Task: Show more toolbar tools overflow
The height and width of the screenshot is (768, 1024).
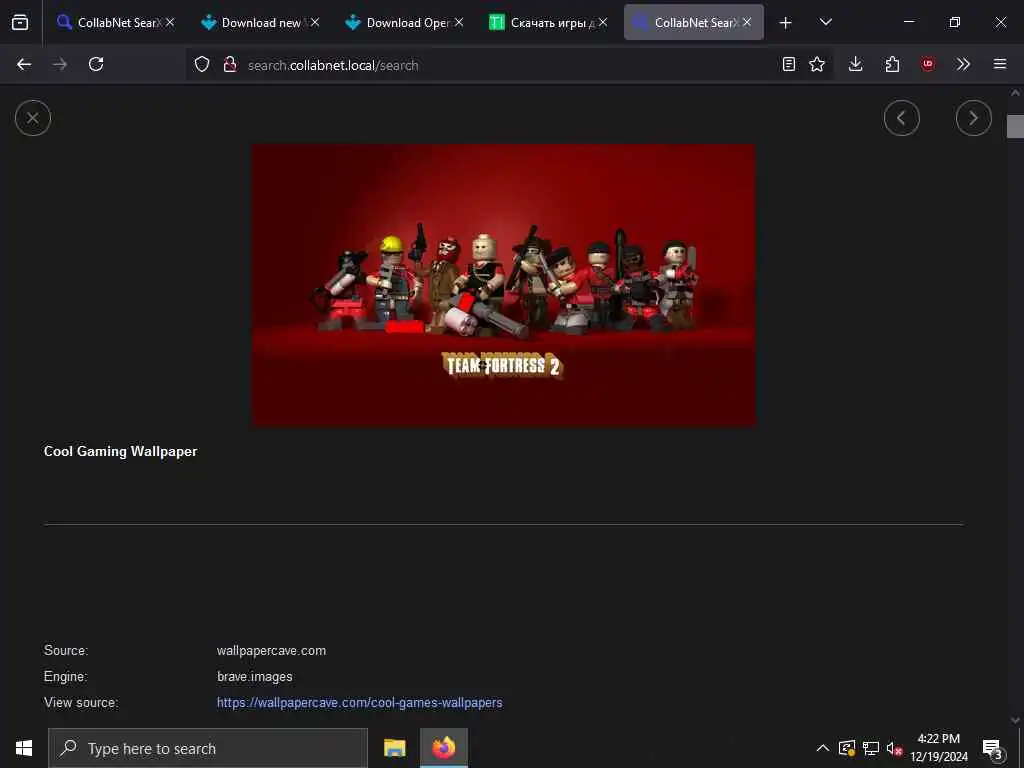Action: [x=963, y=64]
